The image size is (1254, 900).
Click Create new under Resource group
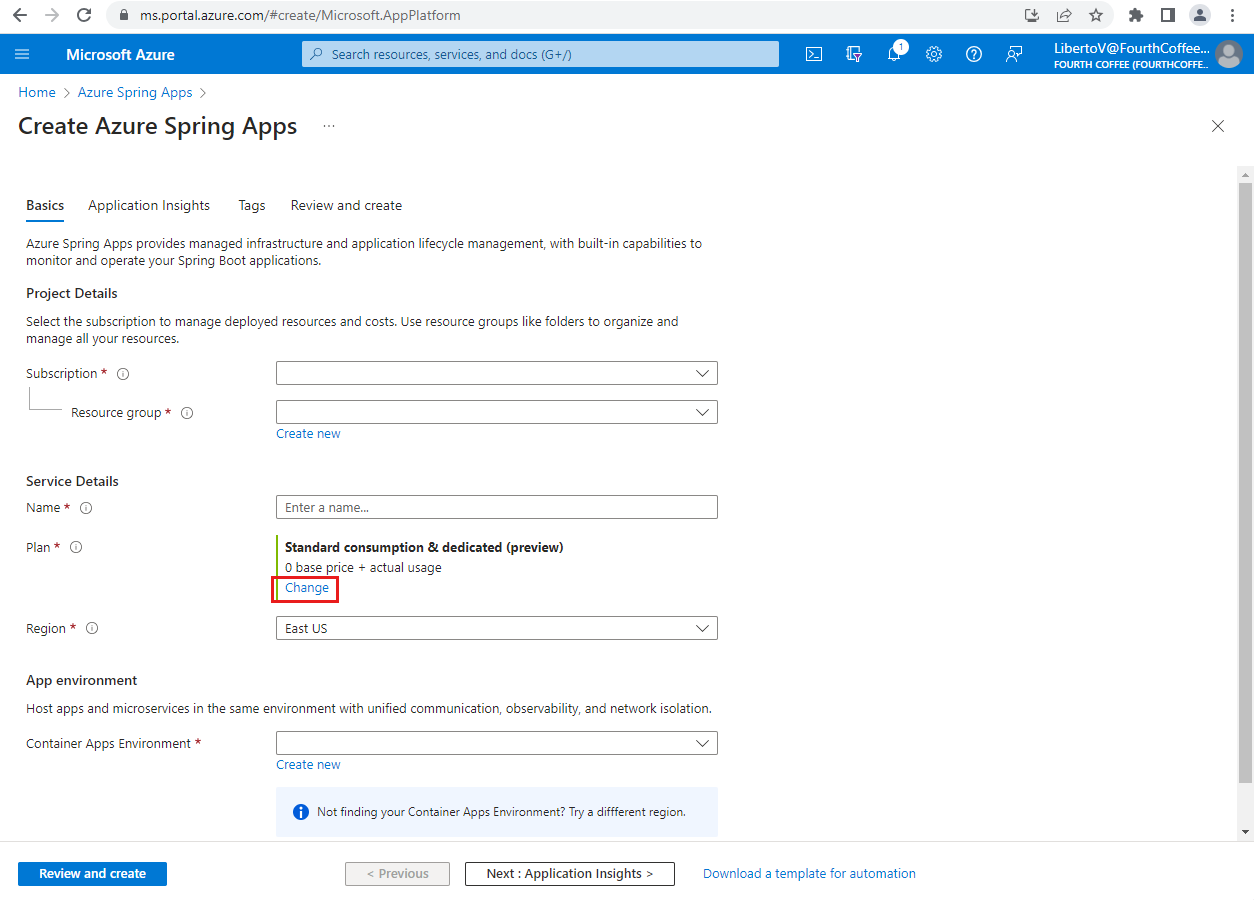click(x=308, y=434)
